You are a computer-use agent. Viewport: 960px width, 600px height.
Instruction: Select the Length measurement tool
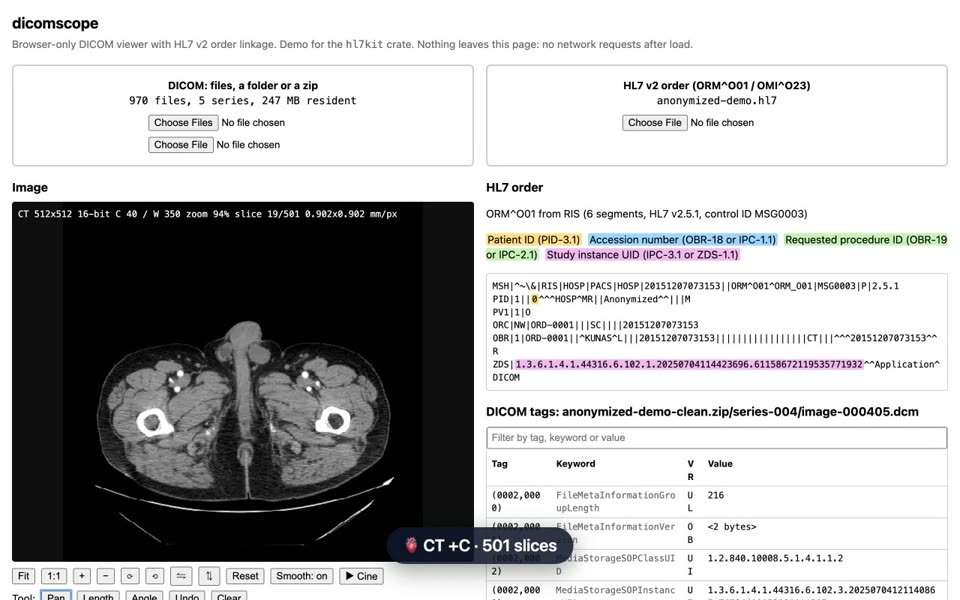tap(98, 596)
